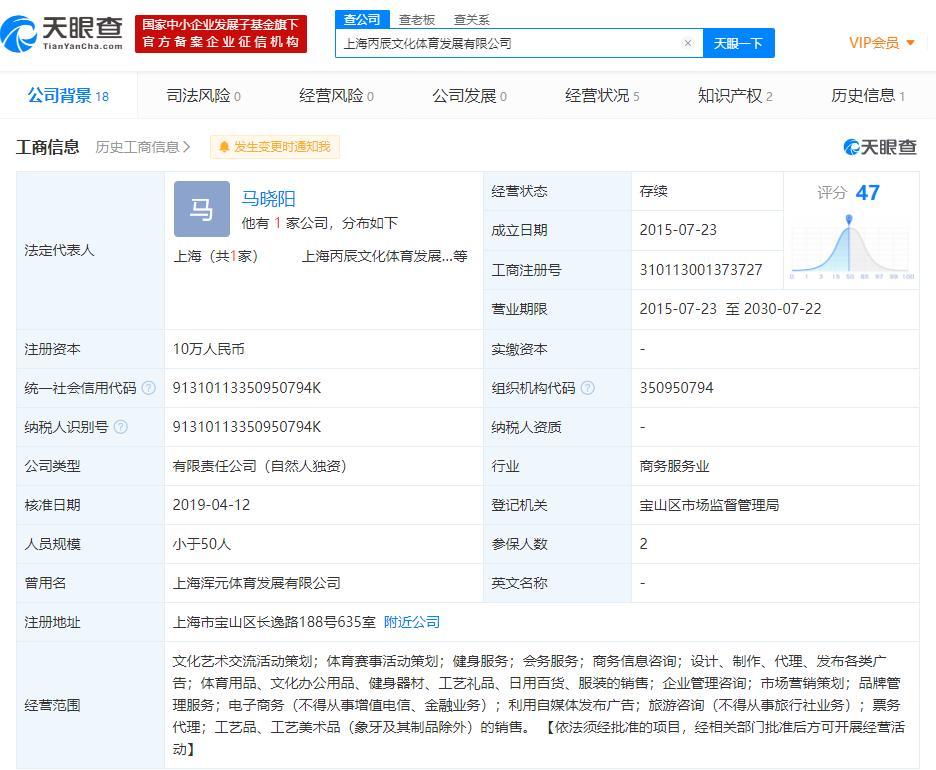Open 历史工商信息 via its chevron link
This screenshot has height=770, width=936.
pyautogui.click(x=143, y=147)
